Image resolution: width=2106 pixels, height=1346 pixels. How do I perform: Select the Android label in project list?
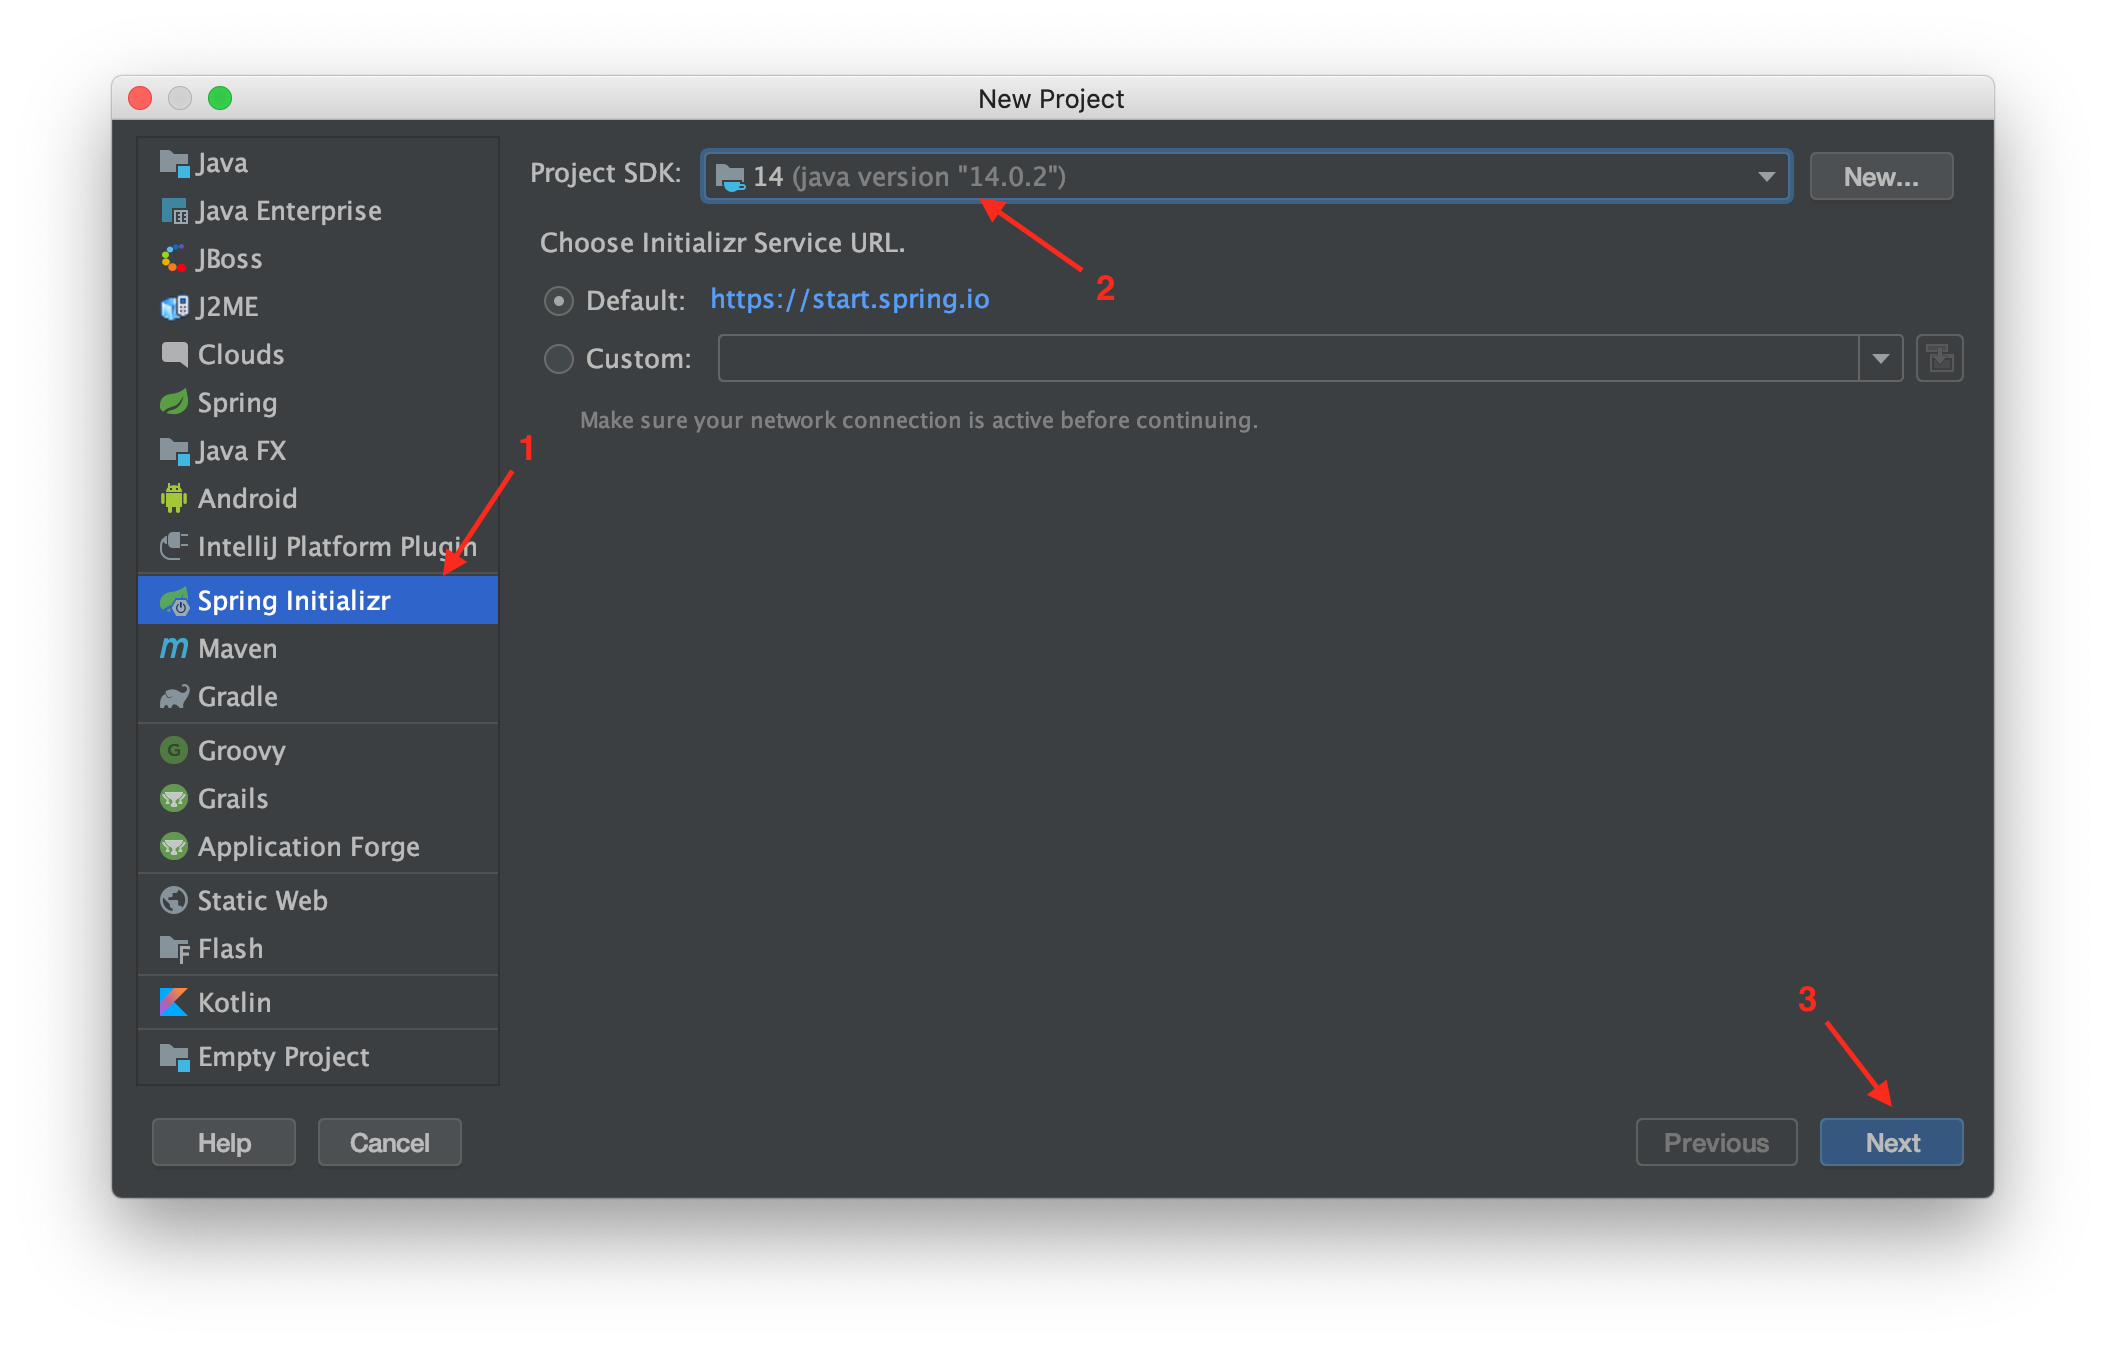247,498
